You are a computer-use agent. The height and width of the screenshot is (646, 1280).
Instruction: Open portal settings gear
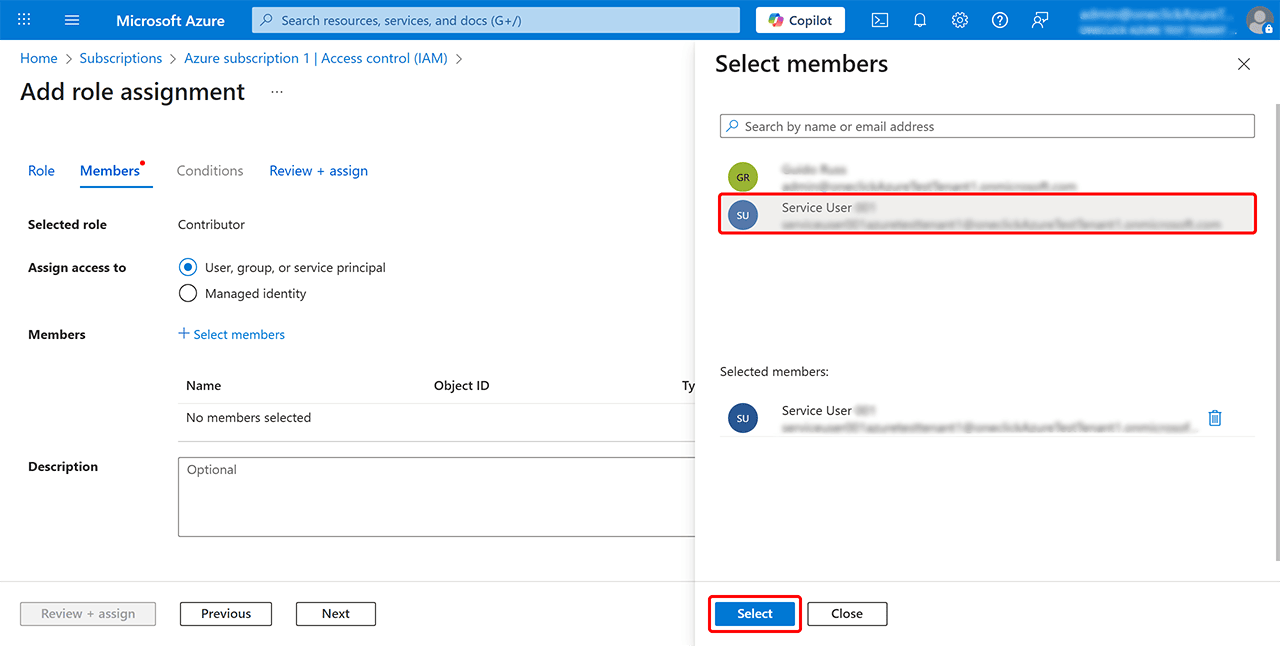pos(960,20)
